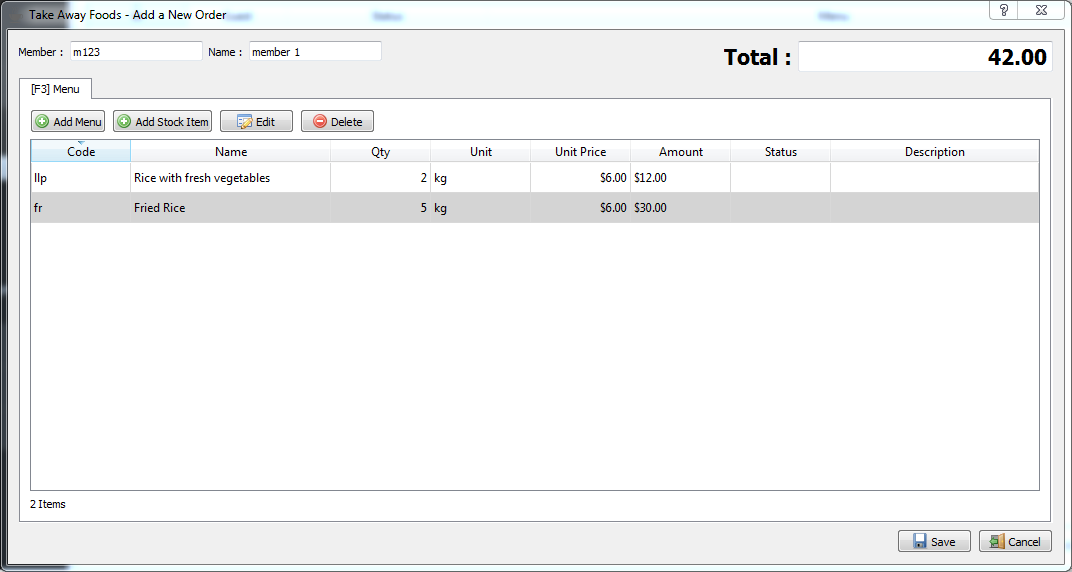Viewport: 1072px width, 572px height.
Task: Click the Unit Price column header
Action: click(580, 152)
